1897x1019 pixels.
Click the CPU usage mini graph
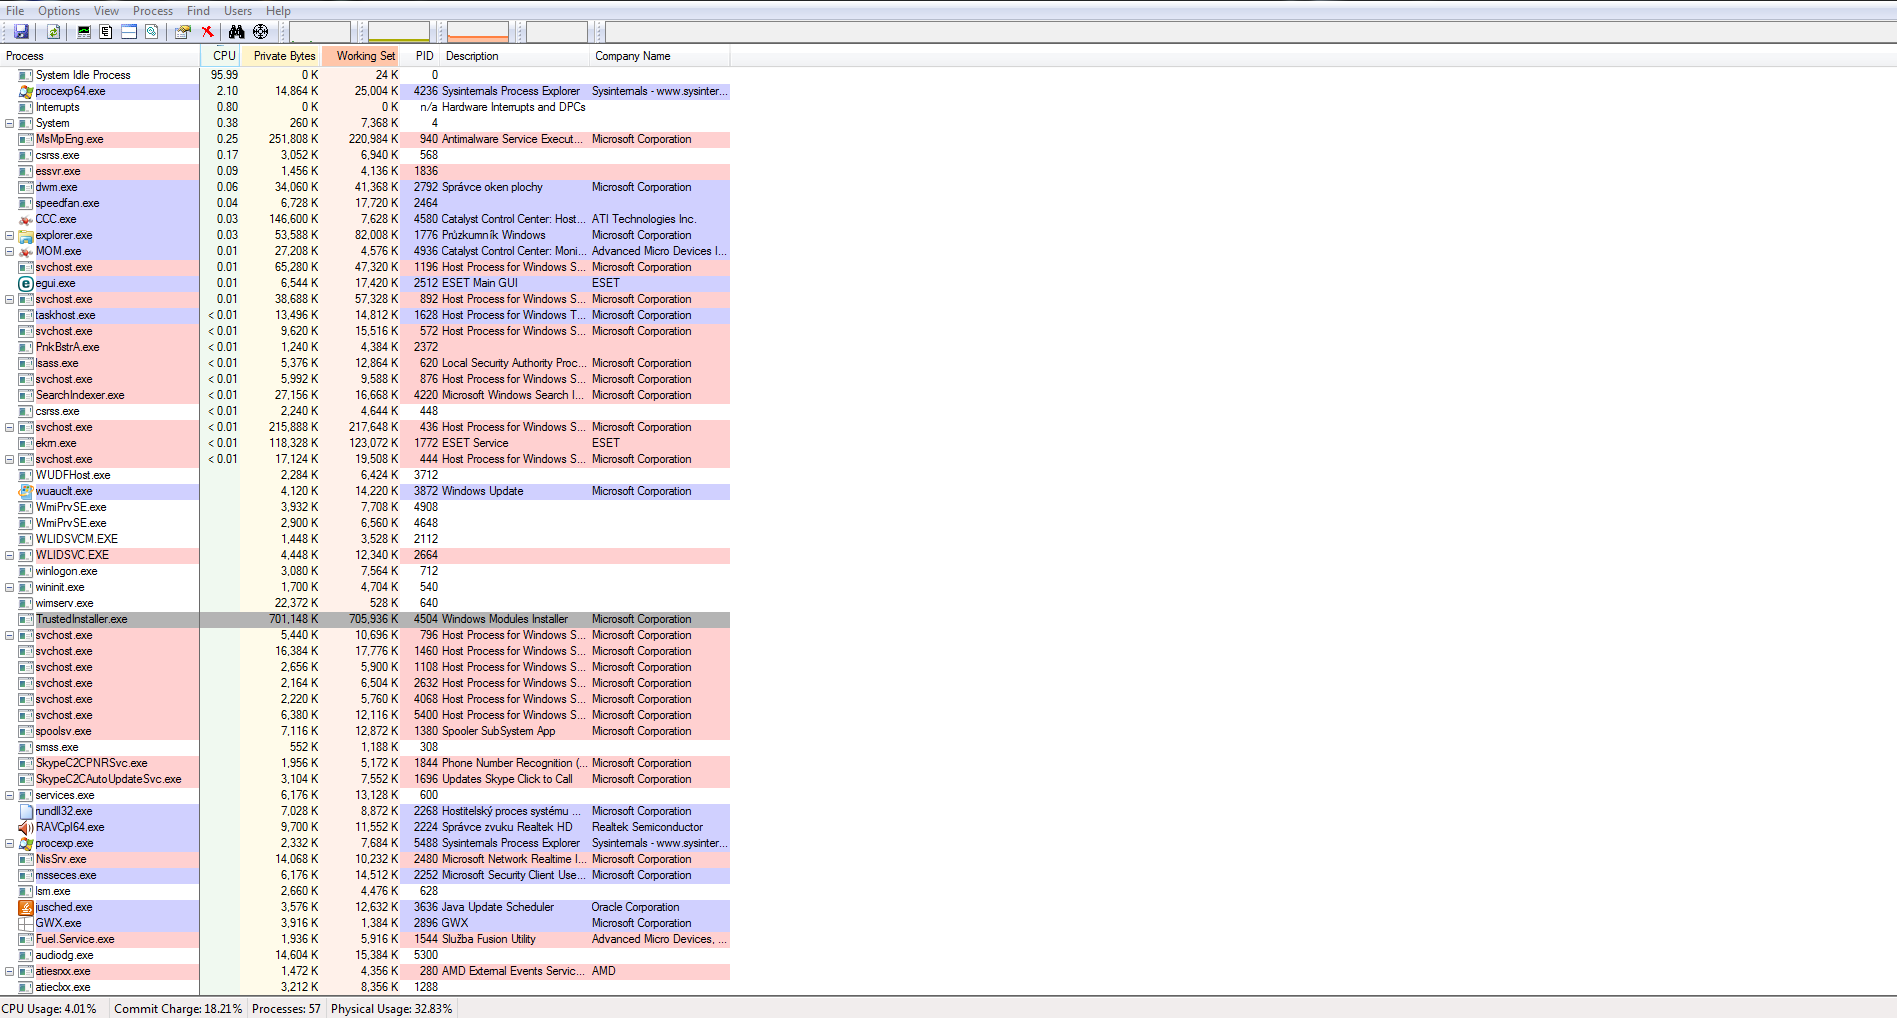click(320, 32)
